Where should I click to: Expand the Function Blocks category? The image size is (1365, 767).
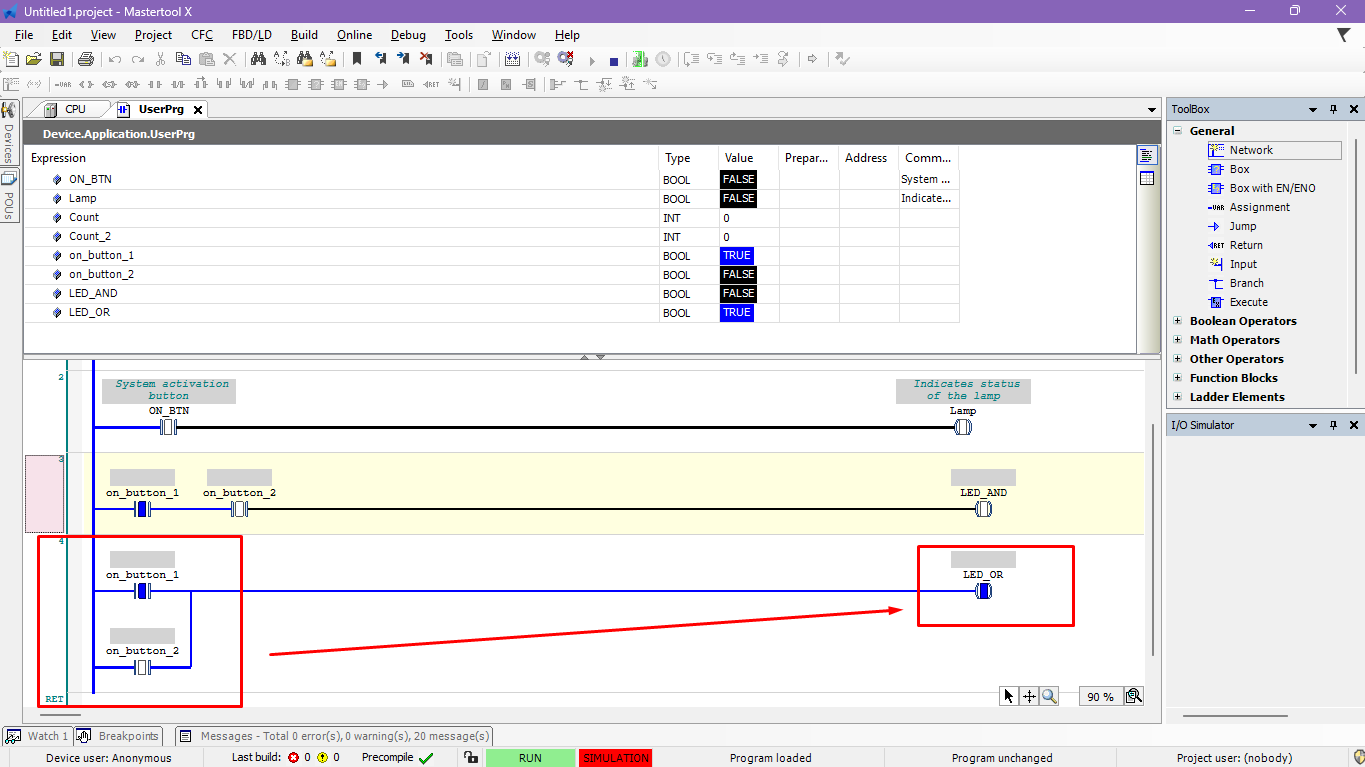1177,378
